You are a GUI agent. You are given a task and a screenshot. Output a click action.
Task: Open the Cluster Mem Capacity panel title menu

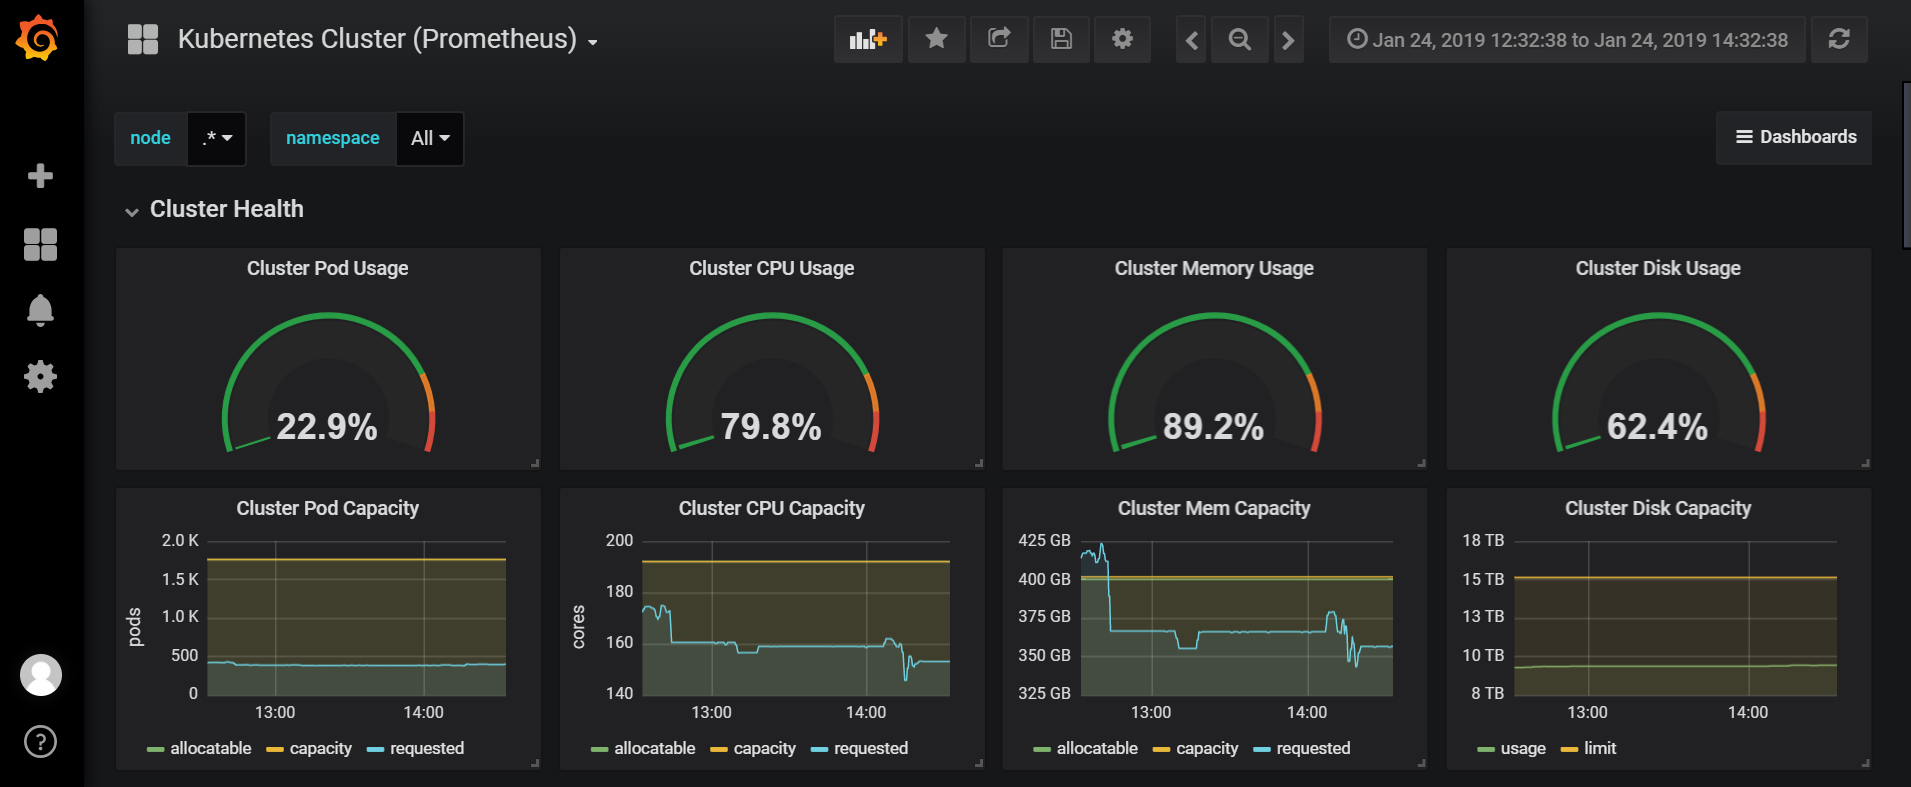coord(1213,508)
